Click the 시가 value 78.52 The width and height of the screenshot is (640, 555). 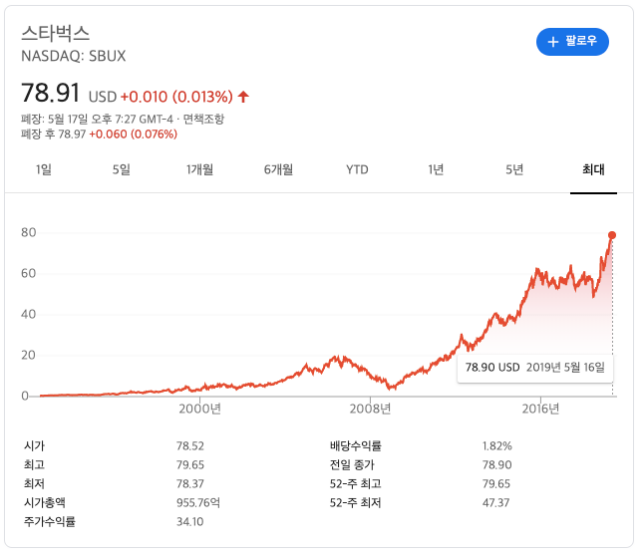190,446
